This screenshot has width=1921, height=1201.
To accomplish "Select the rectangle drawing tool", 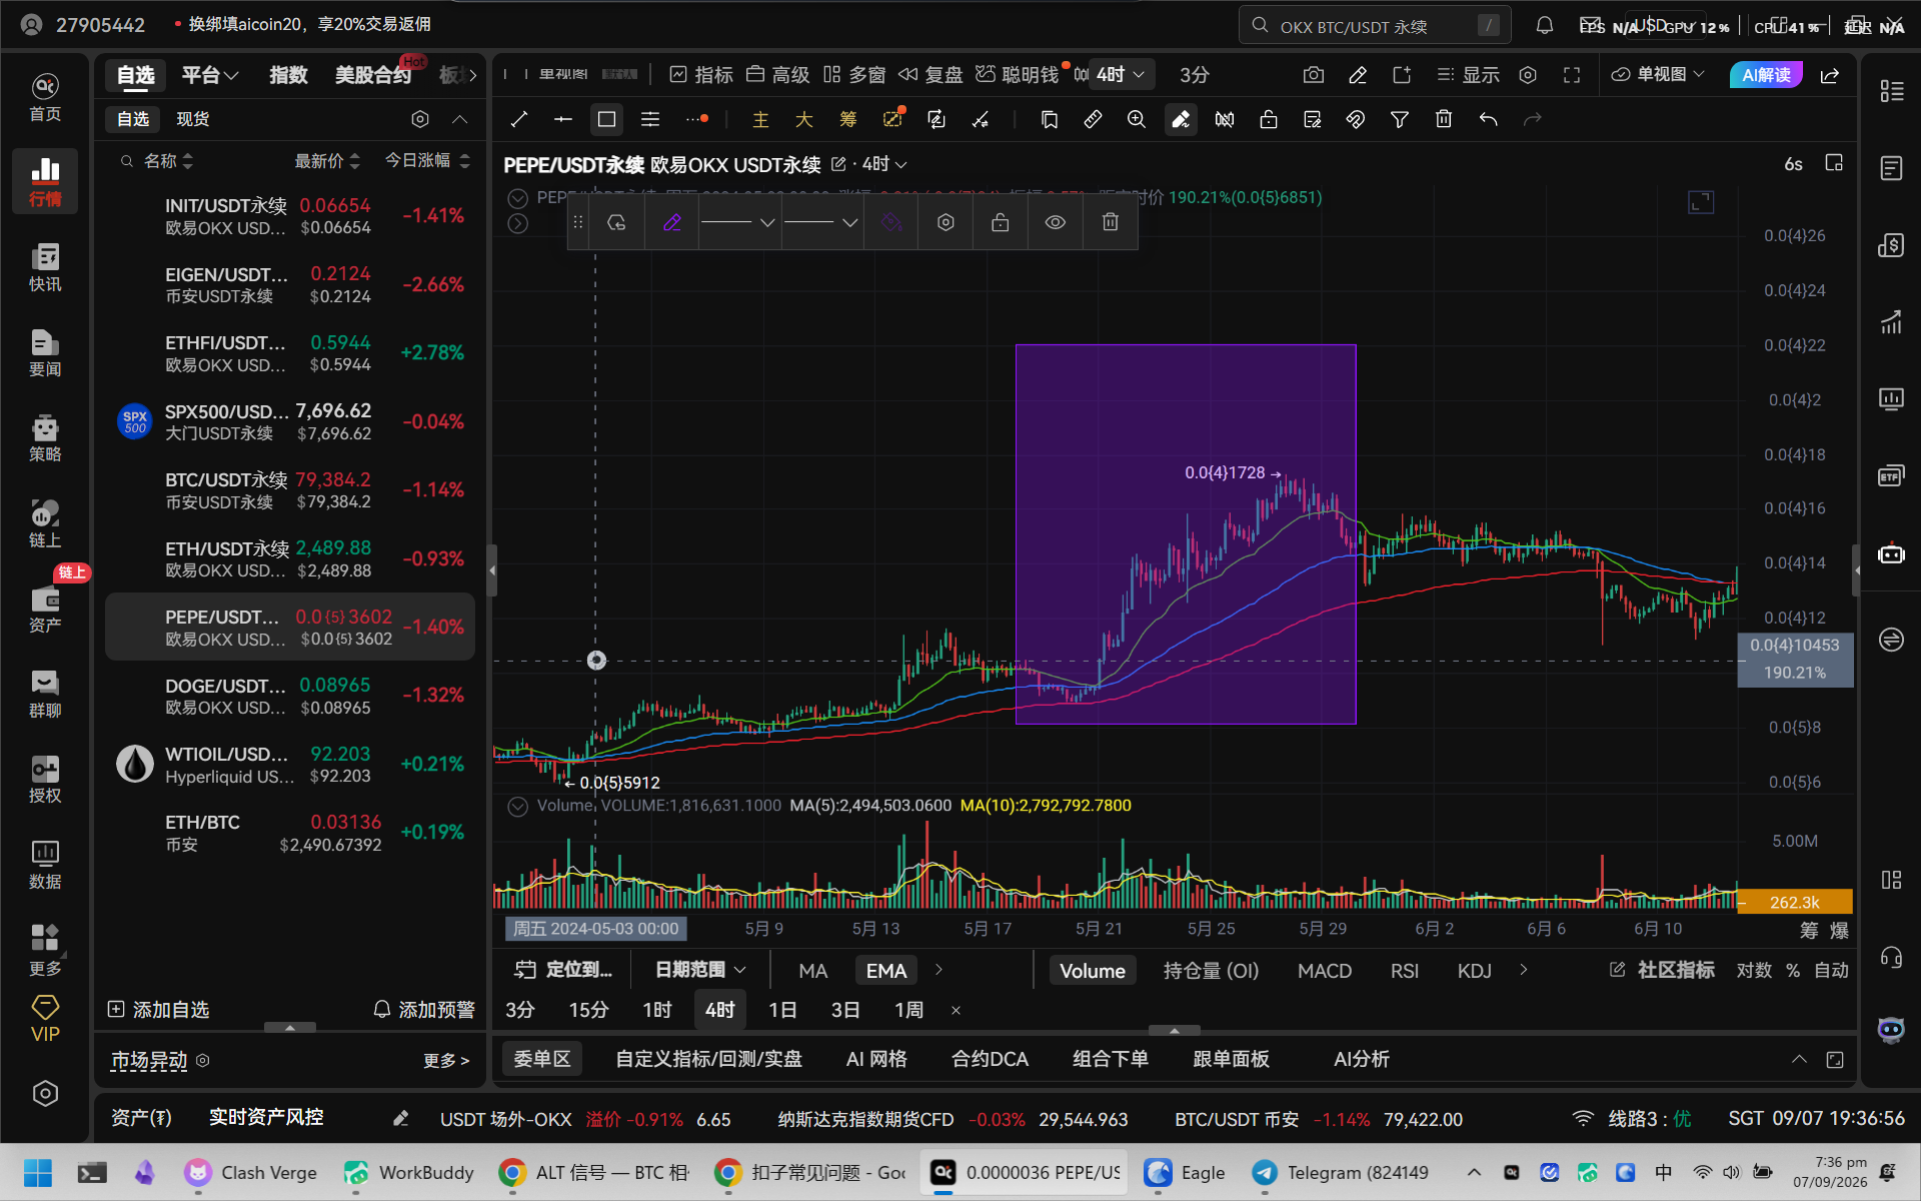I will click(x=606, y=120).
